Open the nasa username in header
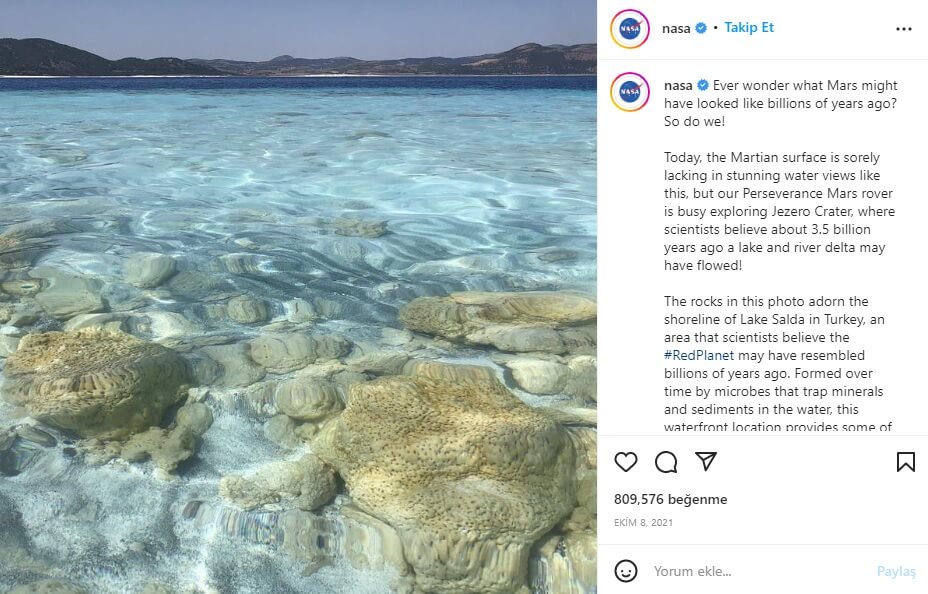 tap(676, 28)
